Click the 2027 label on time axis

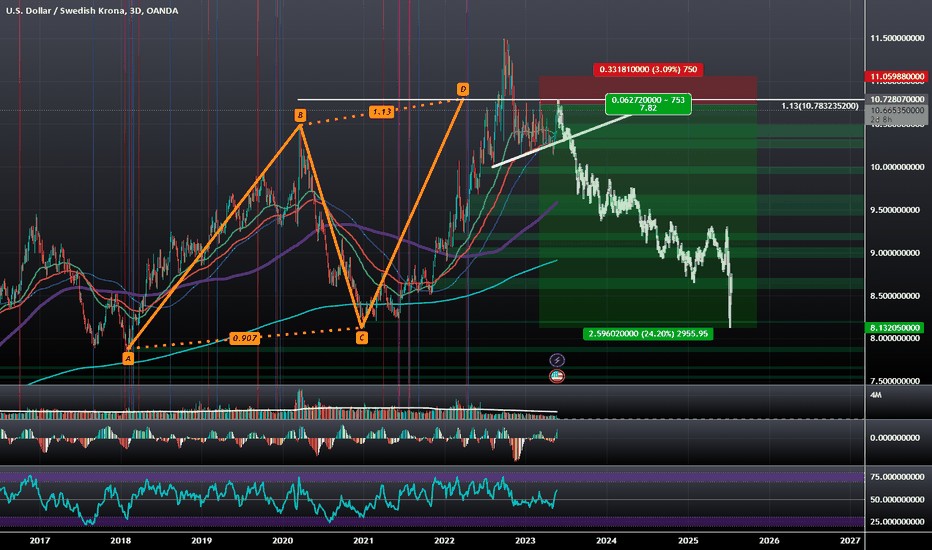(850, 540)
